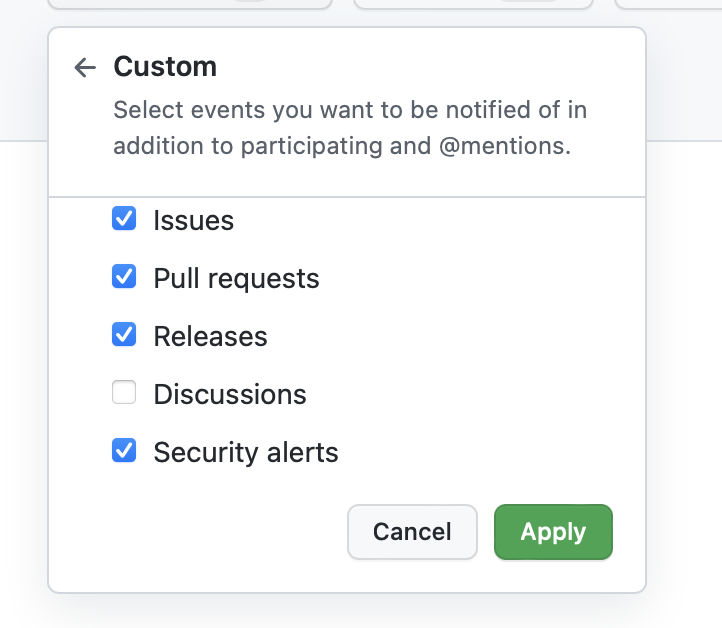Click the back arrow beside Custom
The height and width of the screenshot is (628, 722).
pyautogui.click(x=85, y=68)
